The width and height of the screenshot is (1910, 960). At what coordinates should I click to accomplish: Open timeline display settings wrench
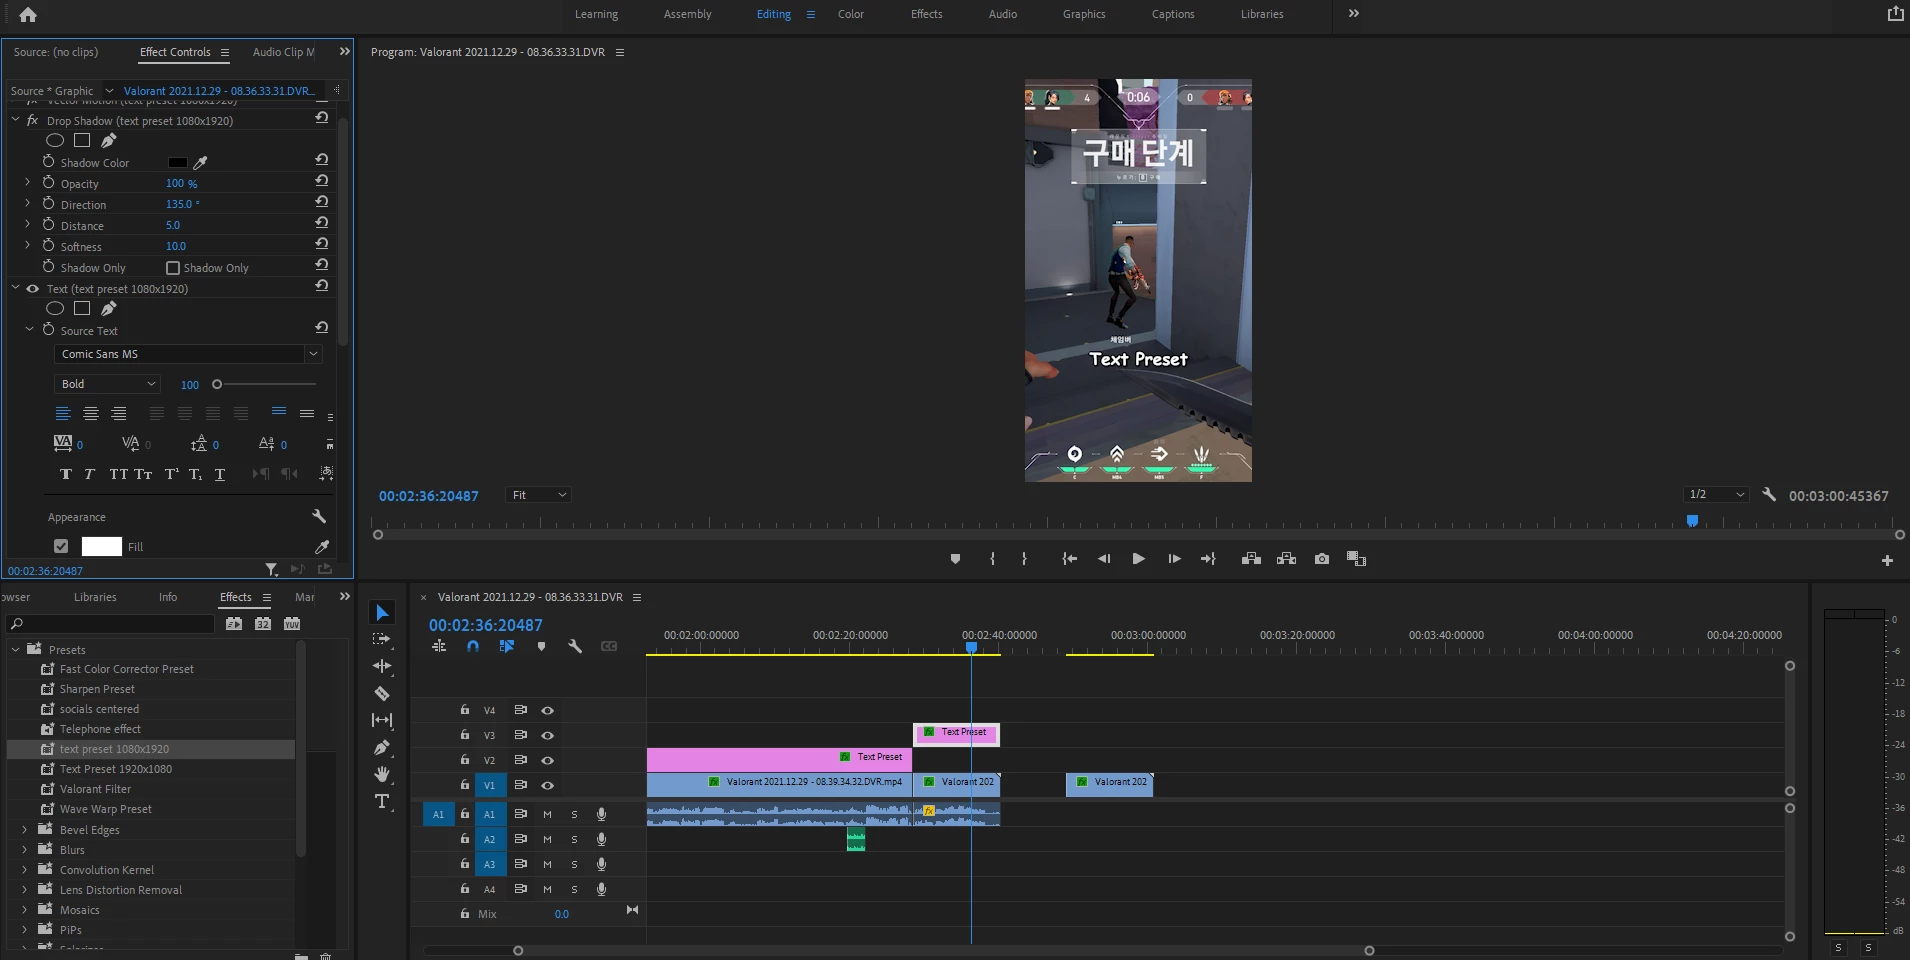(575, 646)
